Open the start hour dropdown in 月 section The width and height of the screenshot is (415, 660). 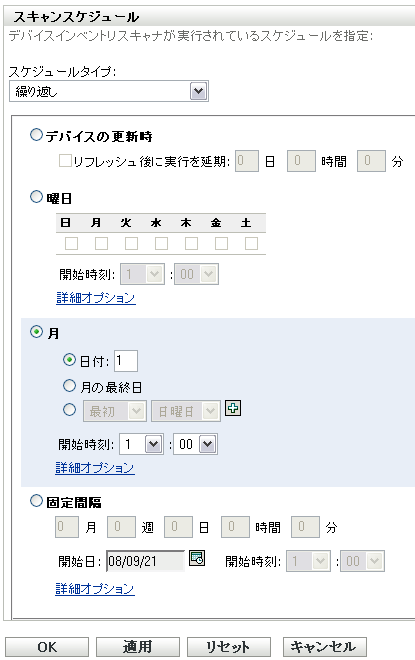pyautogui.click(x=141, y=444)
